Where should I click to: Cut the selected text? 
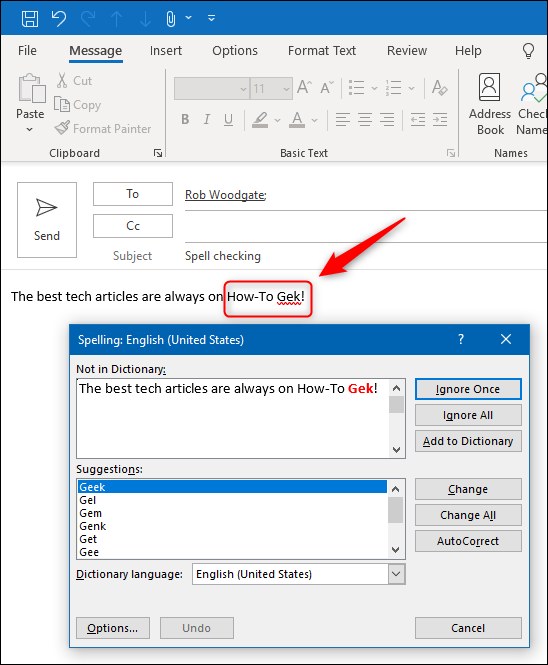74,80
